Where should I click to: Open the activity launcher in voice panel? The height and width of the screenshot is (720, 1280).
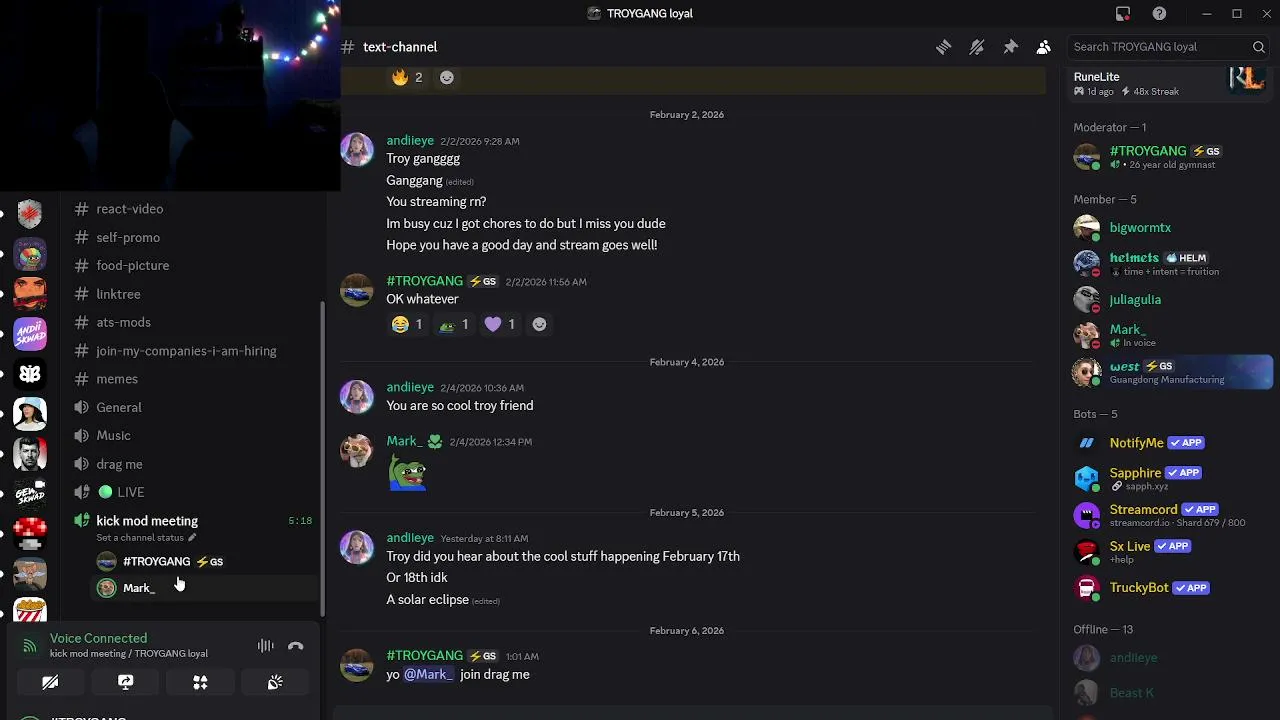200,682
